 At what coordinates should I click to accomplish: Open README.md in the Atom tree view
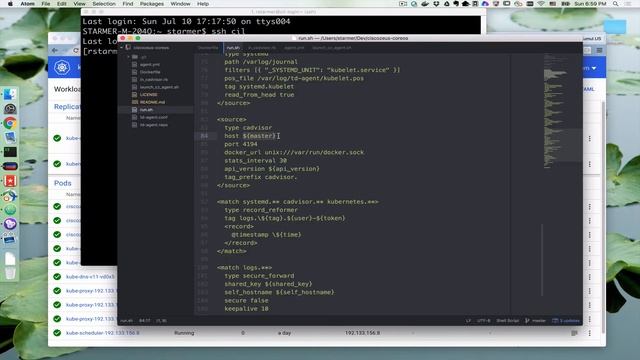(x=152, y=102)
